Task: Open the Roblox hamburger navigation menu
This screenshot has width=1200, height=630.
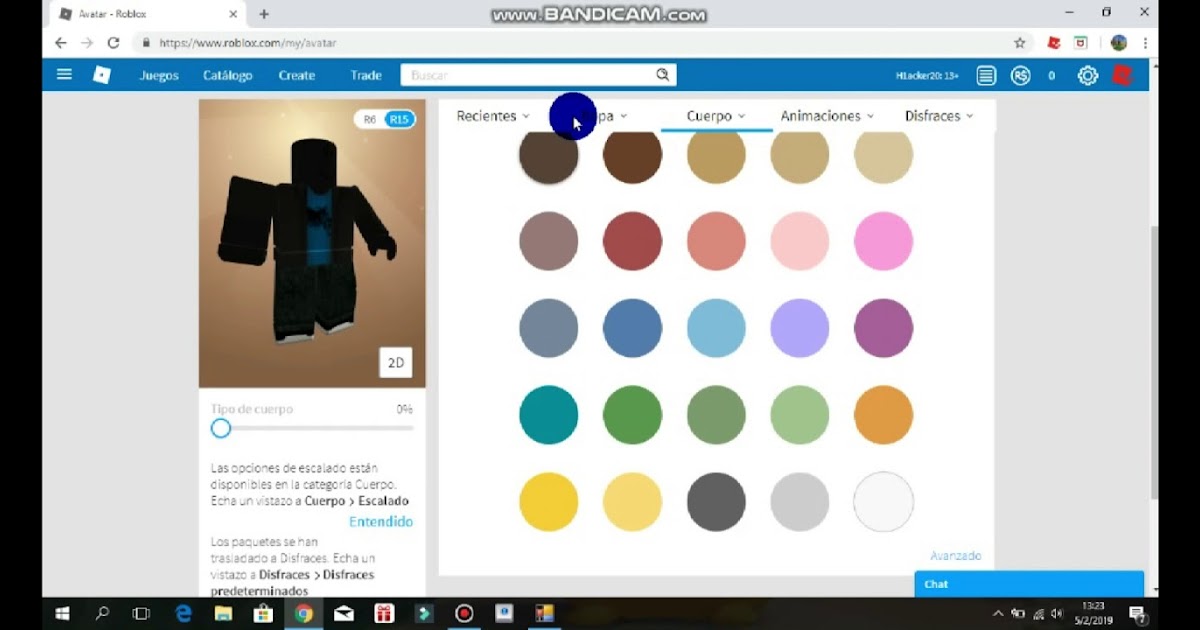Action: coord(64,75)
